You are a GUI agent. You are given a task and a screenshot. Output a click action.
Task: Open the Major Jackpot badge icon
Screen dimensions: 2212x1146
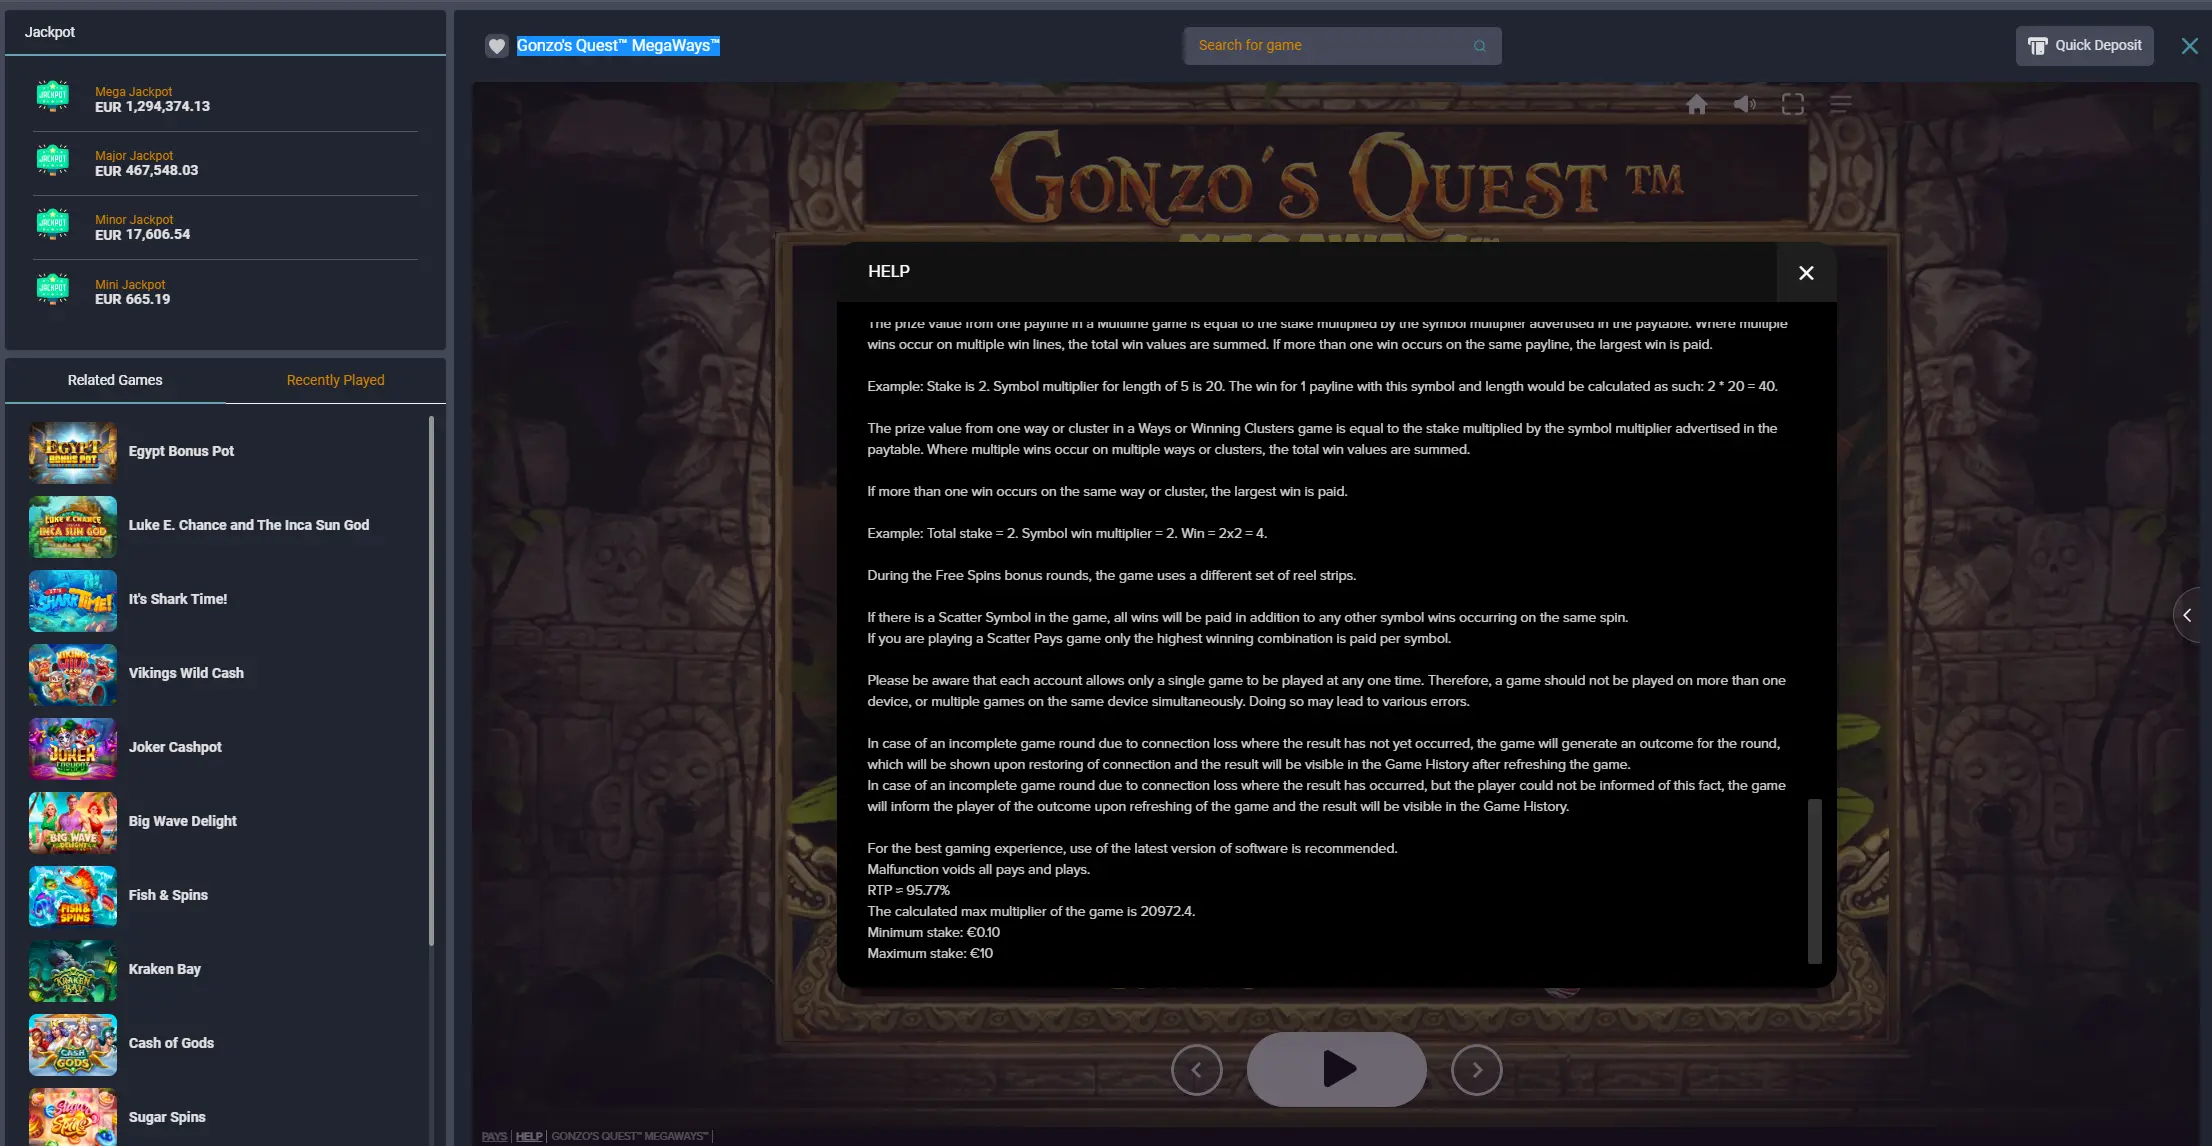[x=52, y=160]
